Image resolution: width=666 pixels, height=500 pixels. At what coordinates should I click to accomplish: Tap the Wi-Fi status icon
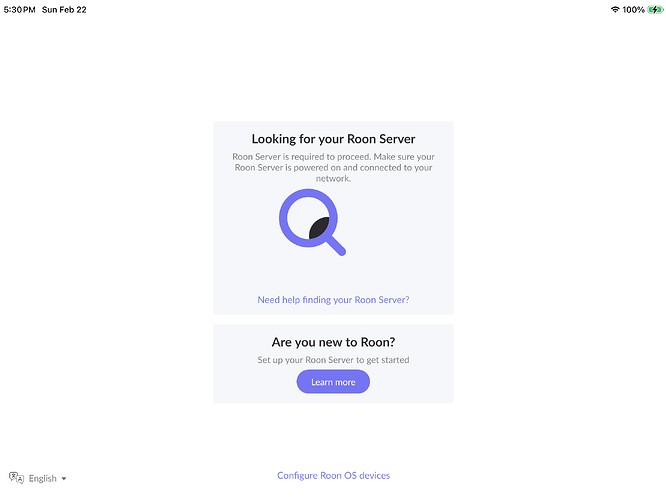pyautogui.click(x=614, y=9)
